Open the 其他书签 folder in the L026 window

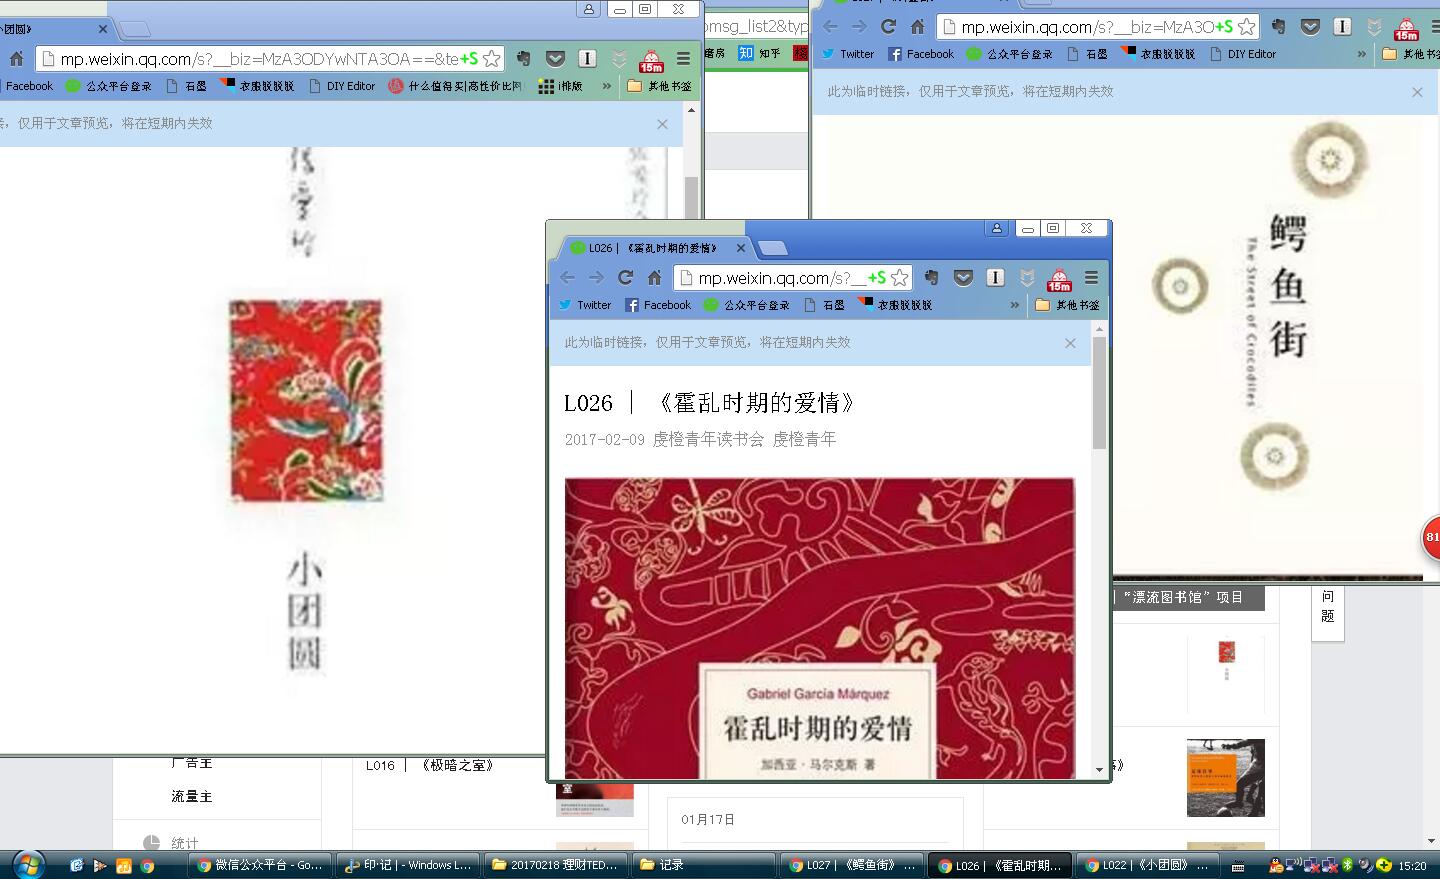pos(1067,305)
